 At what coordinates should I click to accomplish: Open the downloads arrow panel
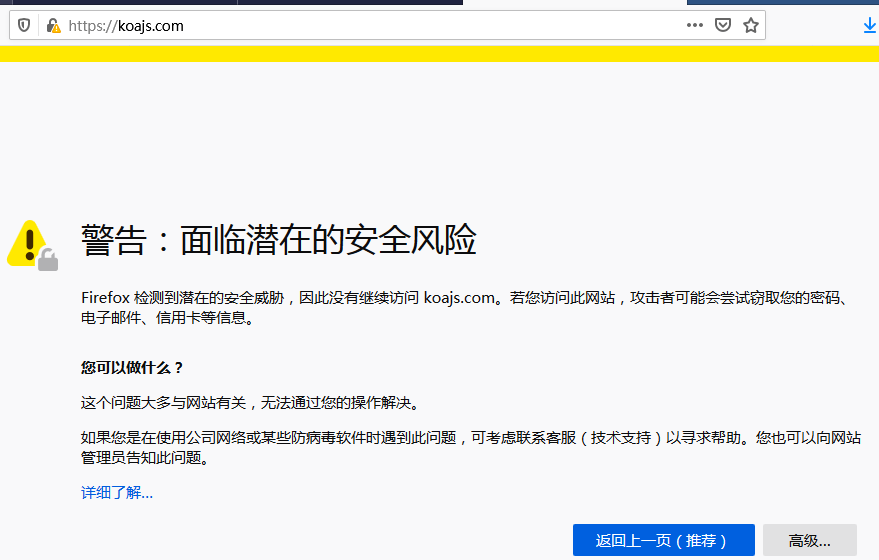pyautogui.click(x=869, y=25)
